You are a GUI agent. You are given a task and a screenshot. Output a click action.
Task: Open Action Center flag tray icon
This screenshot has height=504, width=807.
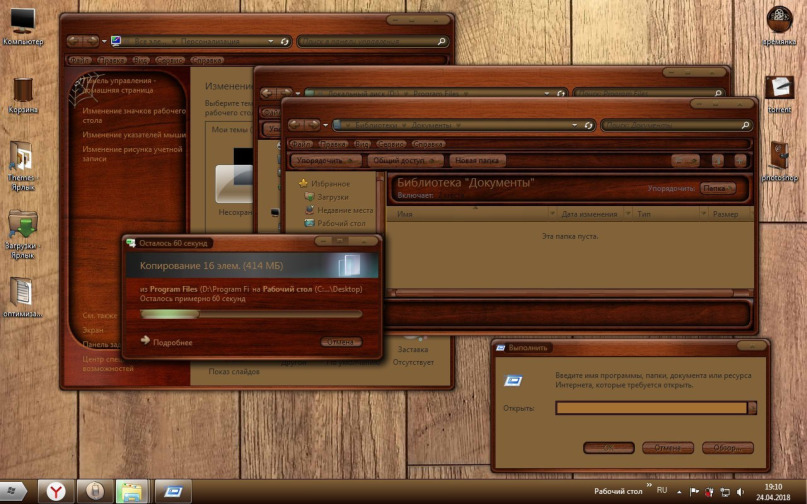(694, 492)
